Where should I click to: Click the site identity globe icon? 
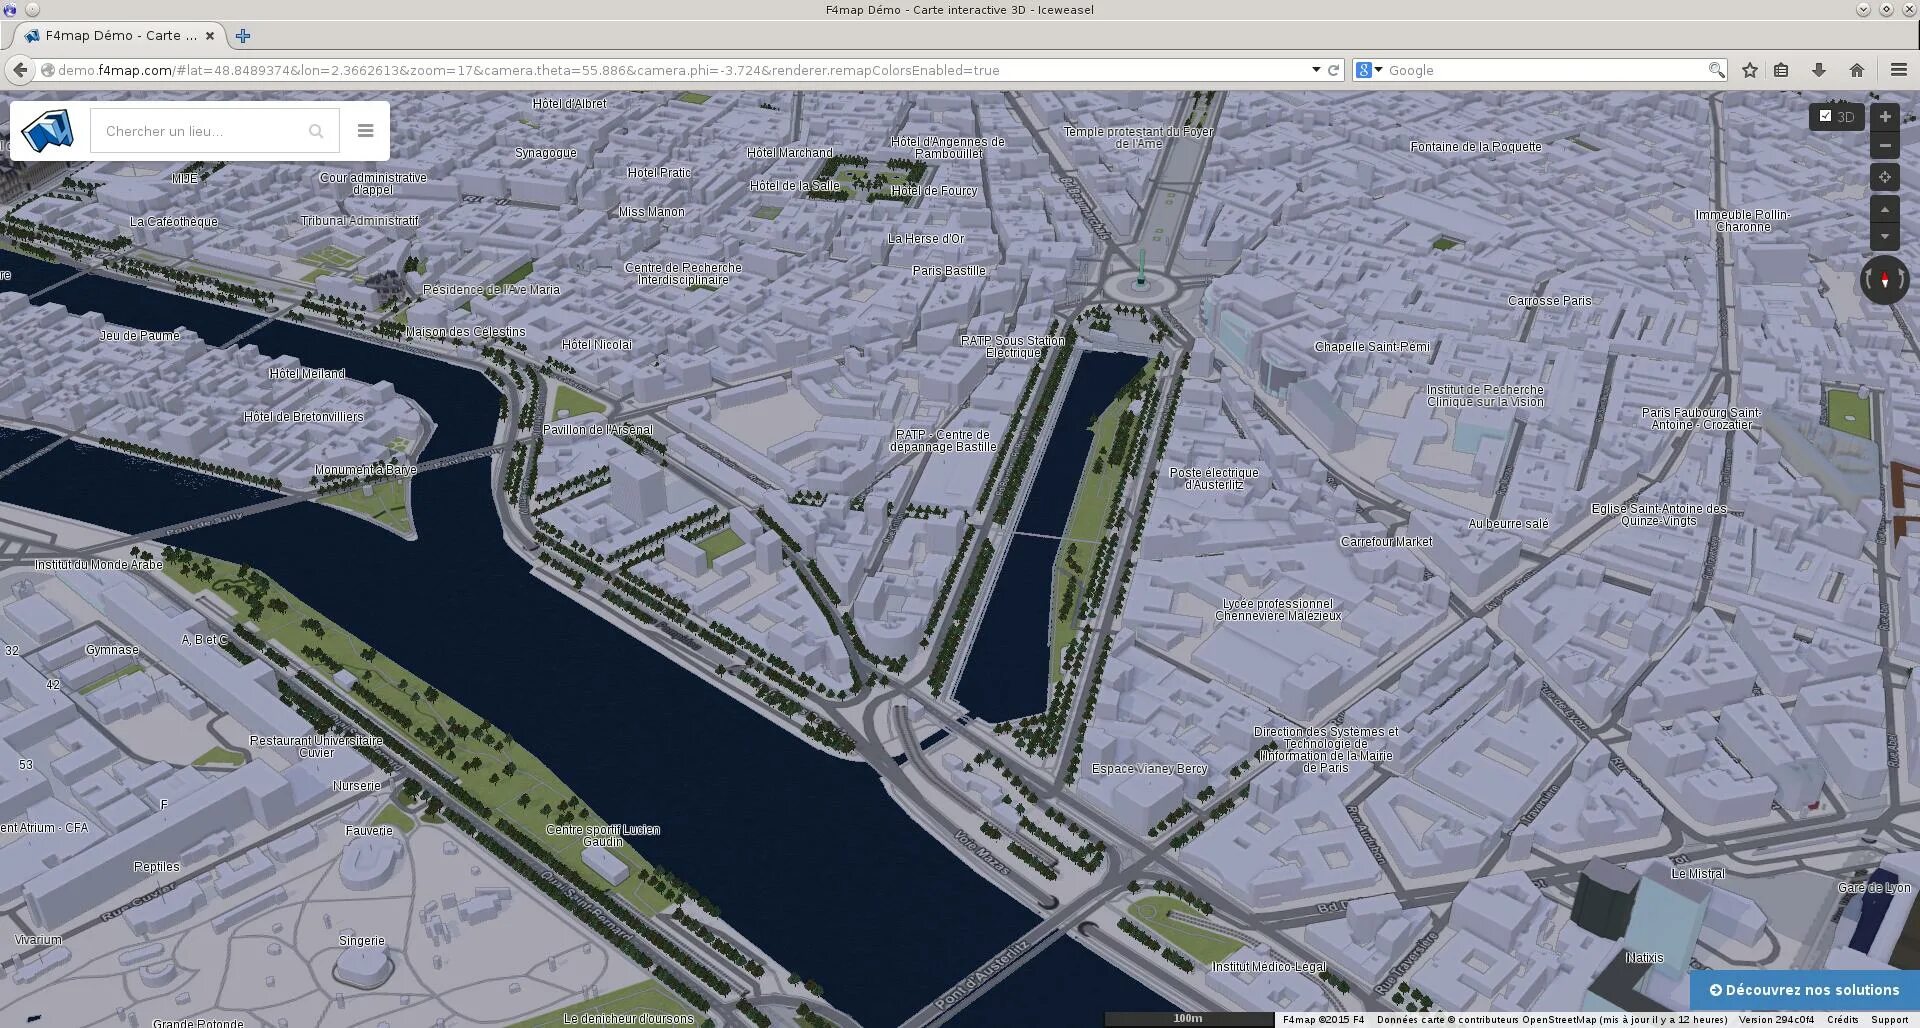[47, 70]
